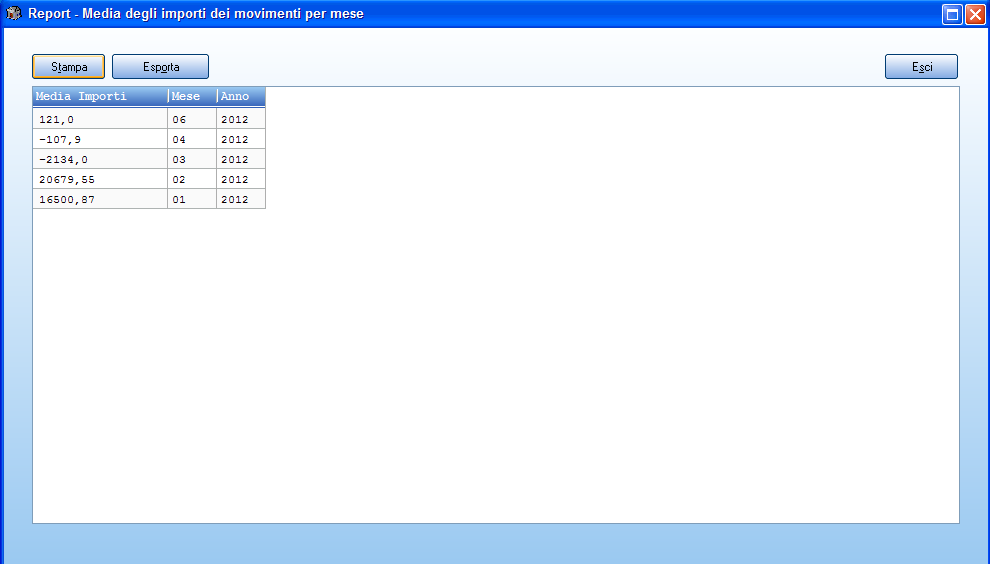Click month cell 03
The image size is (990, 564).
(192, 159)
